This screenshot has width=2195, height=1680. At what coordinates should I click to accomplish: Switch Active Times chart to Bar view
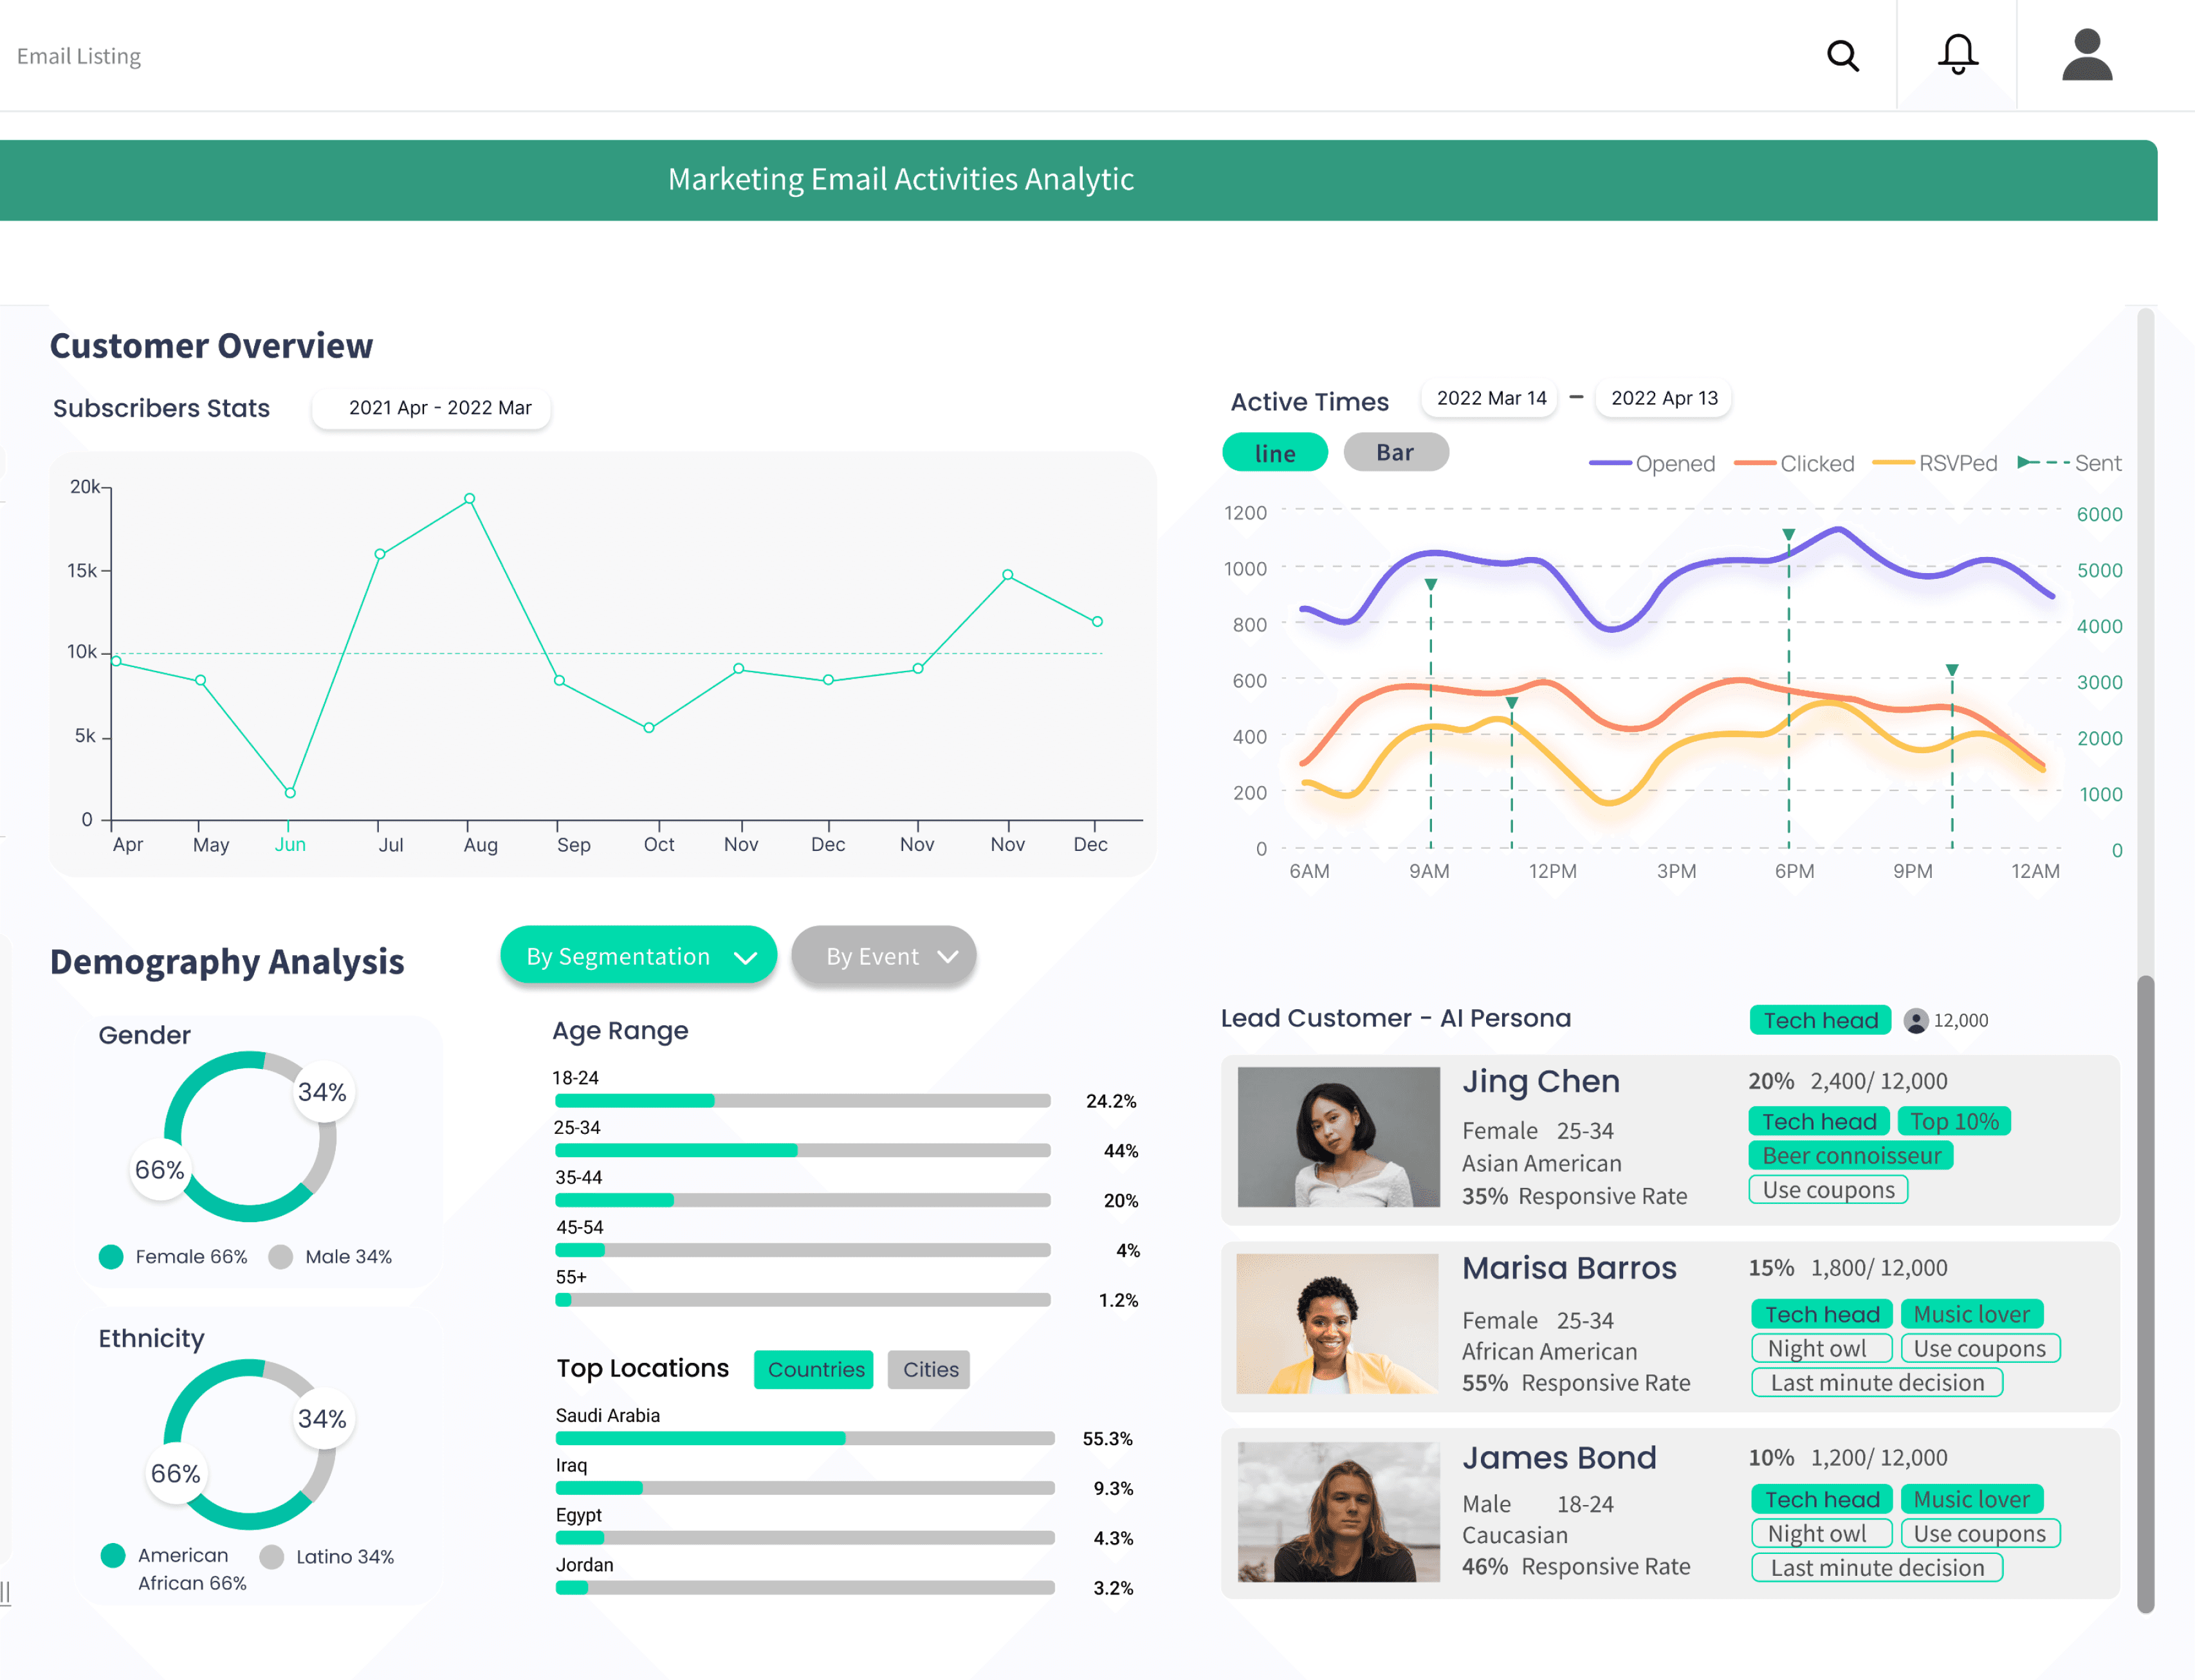1395,452
